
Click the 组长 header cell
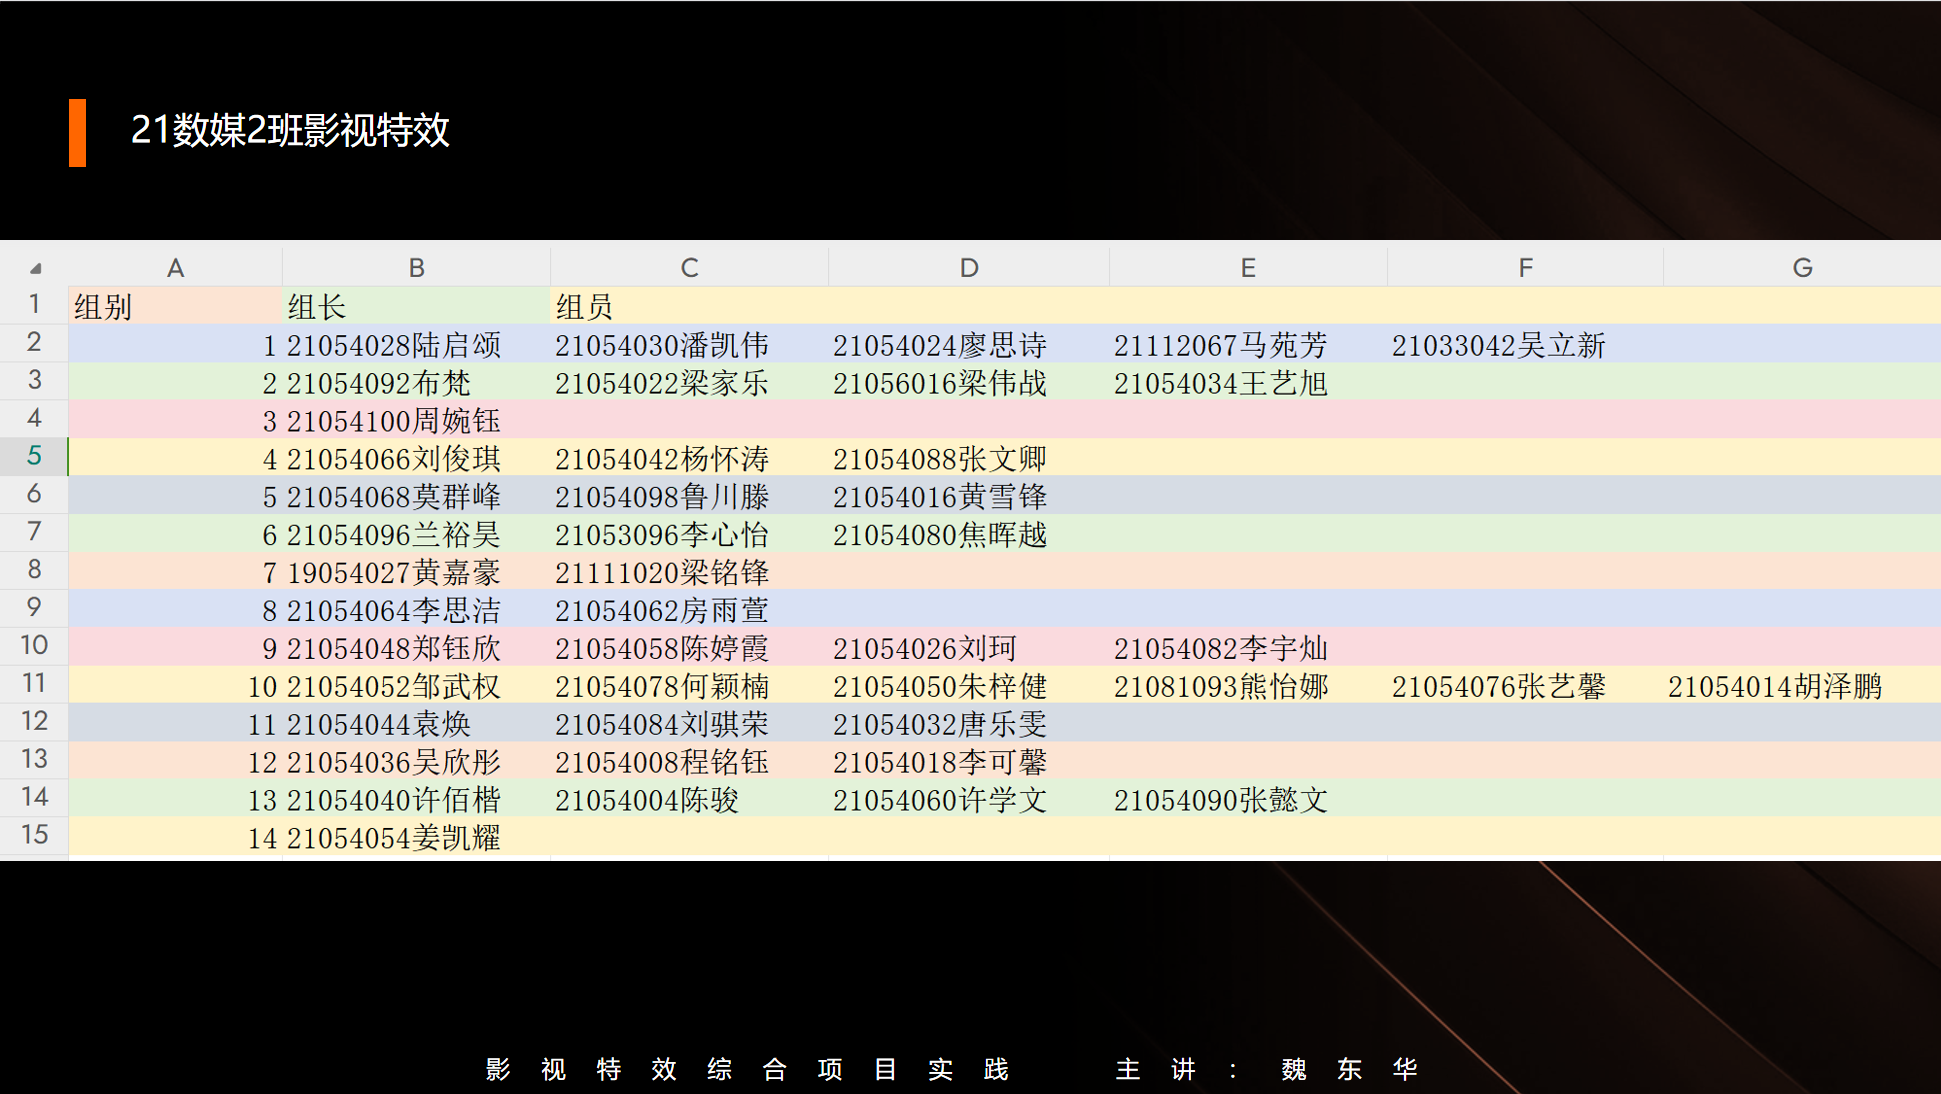point(317,307)
